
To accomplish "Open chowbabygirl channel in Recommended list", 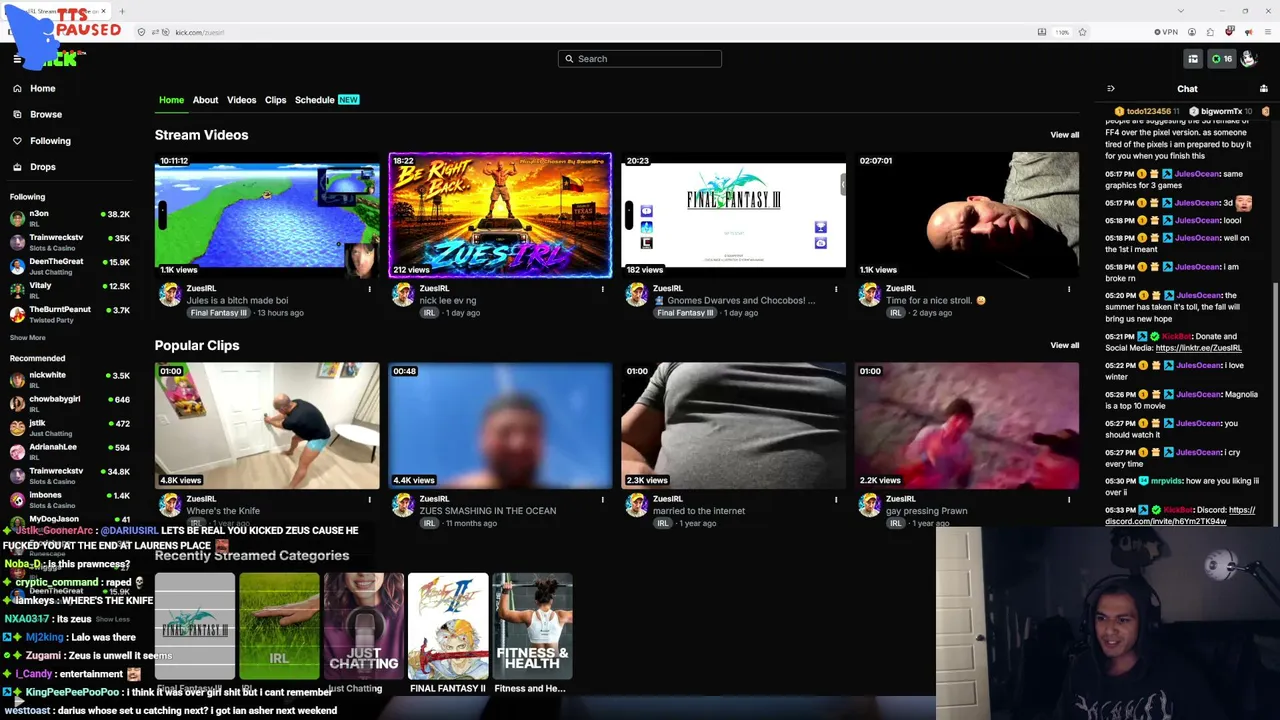I will [x=70, y=403].
